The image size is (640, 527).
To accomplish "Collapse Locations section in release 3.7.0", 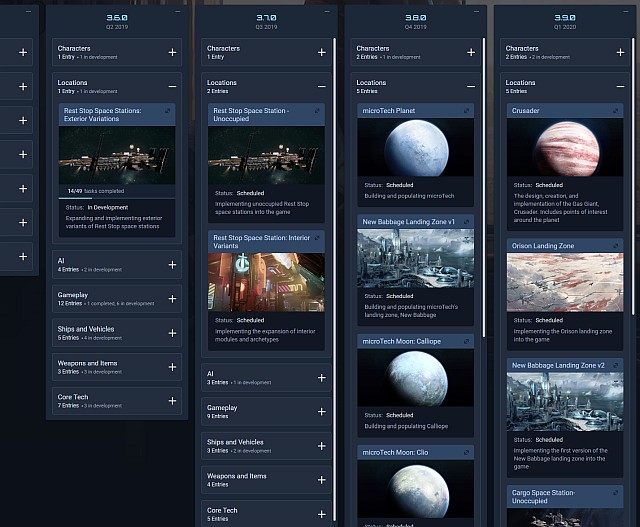I will [x=322, y=87].
